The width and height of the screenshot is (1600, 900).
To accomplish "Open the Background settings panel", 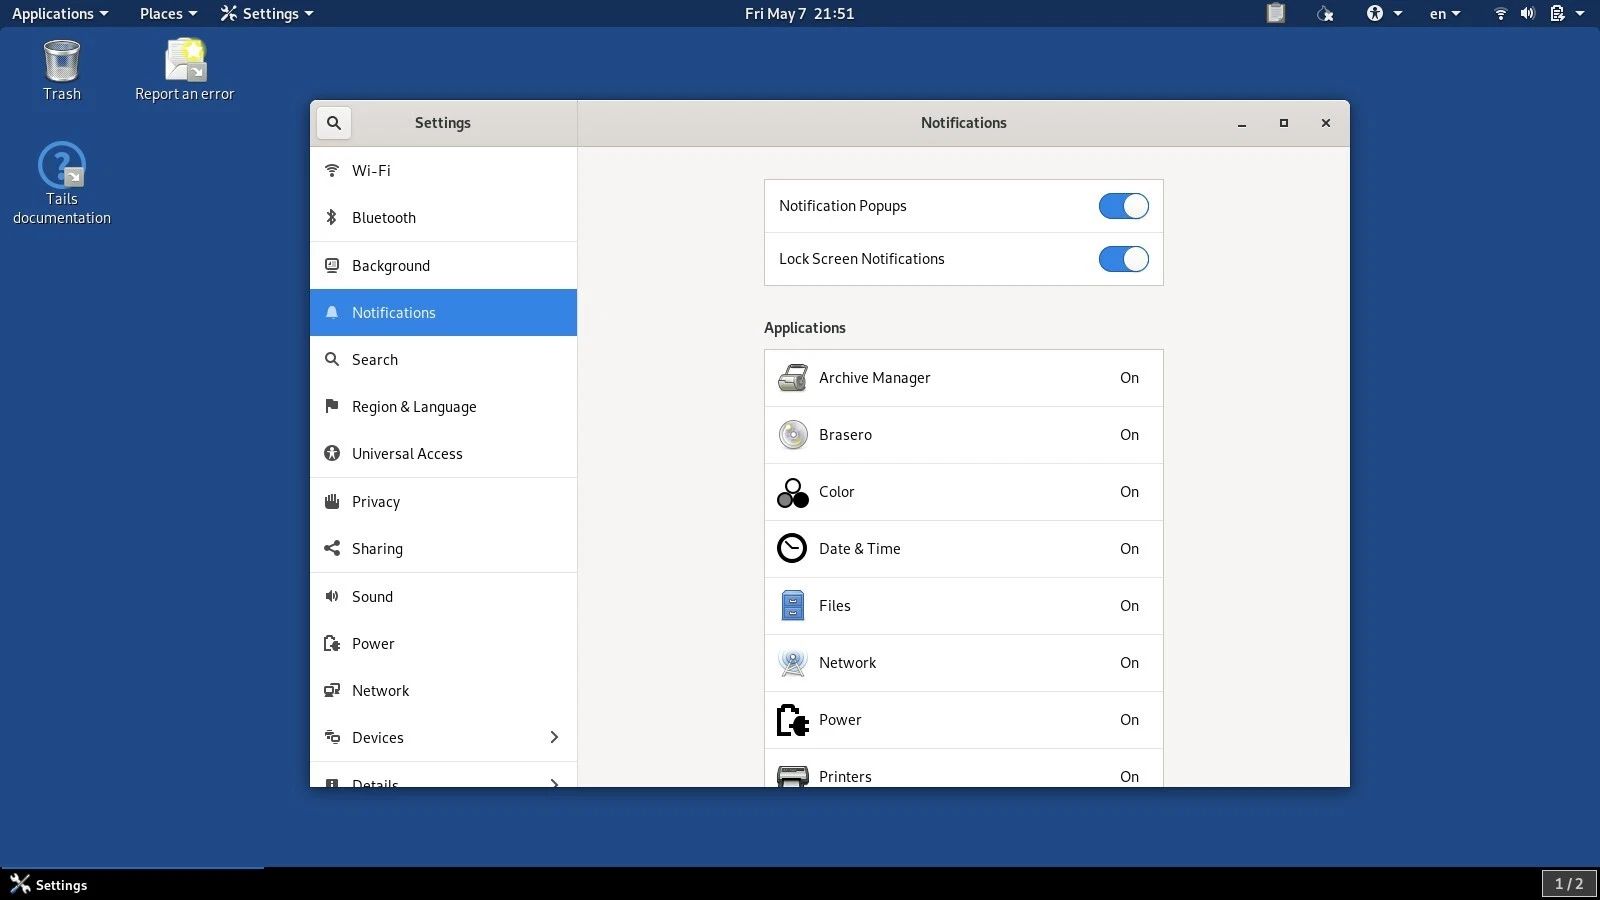I will click(x=443, y=266).
